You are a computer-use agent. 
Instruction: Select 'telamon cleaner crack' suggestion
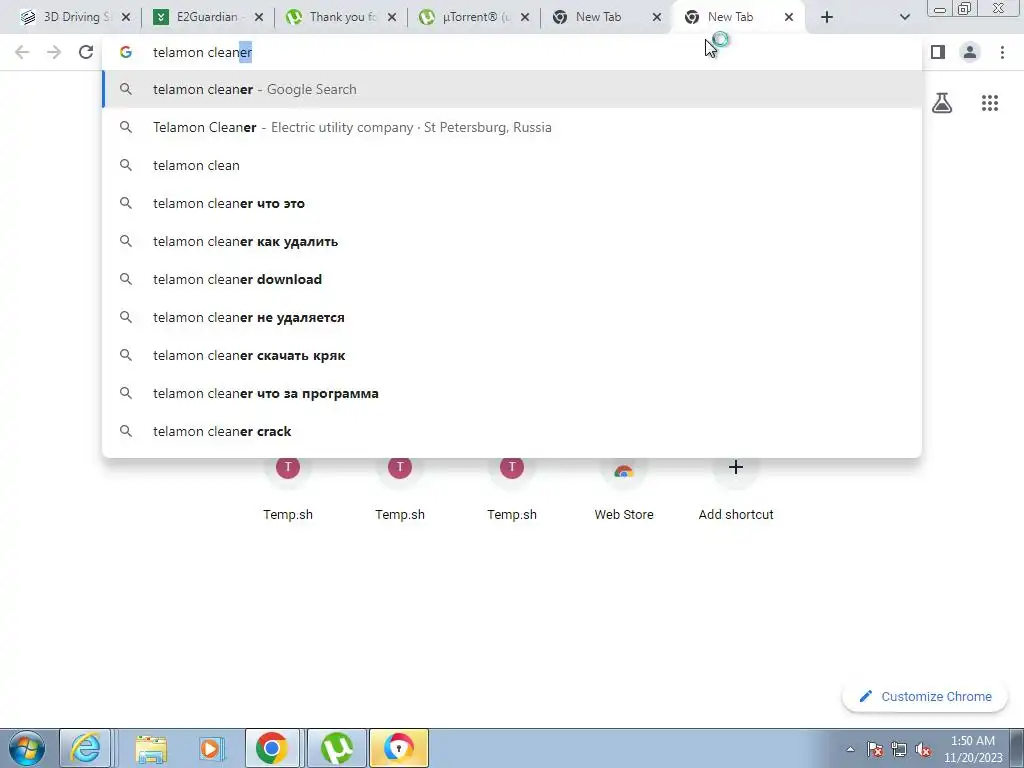pos(512,431)
